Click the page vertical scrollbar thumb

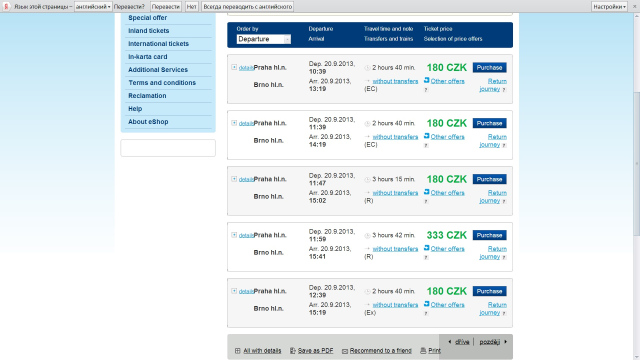[x=636, y=163]
